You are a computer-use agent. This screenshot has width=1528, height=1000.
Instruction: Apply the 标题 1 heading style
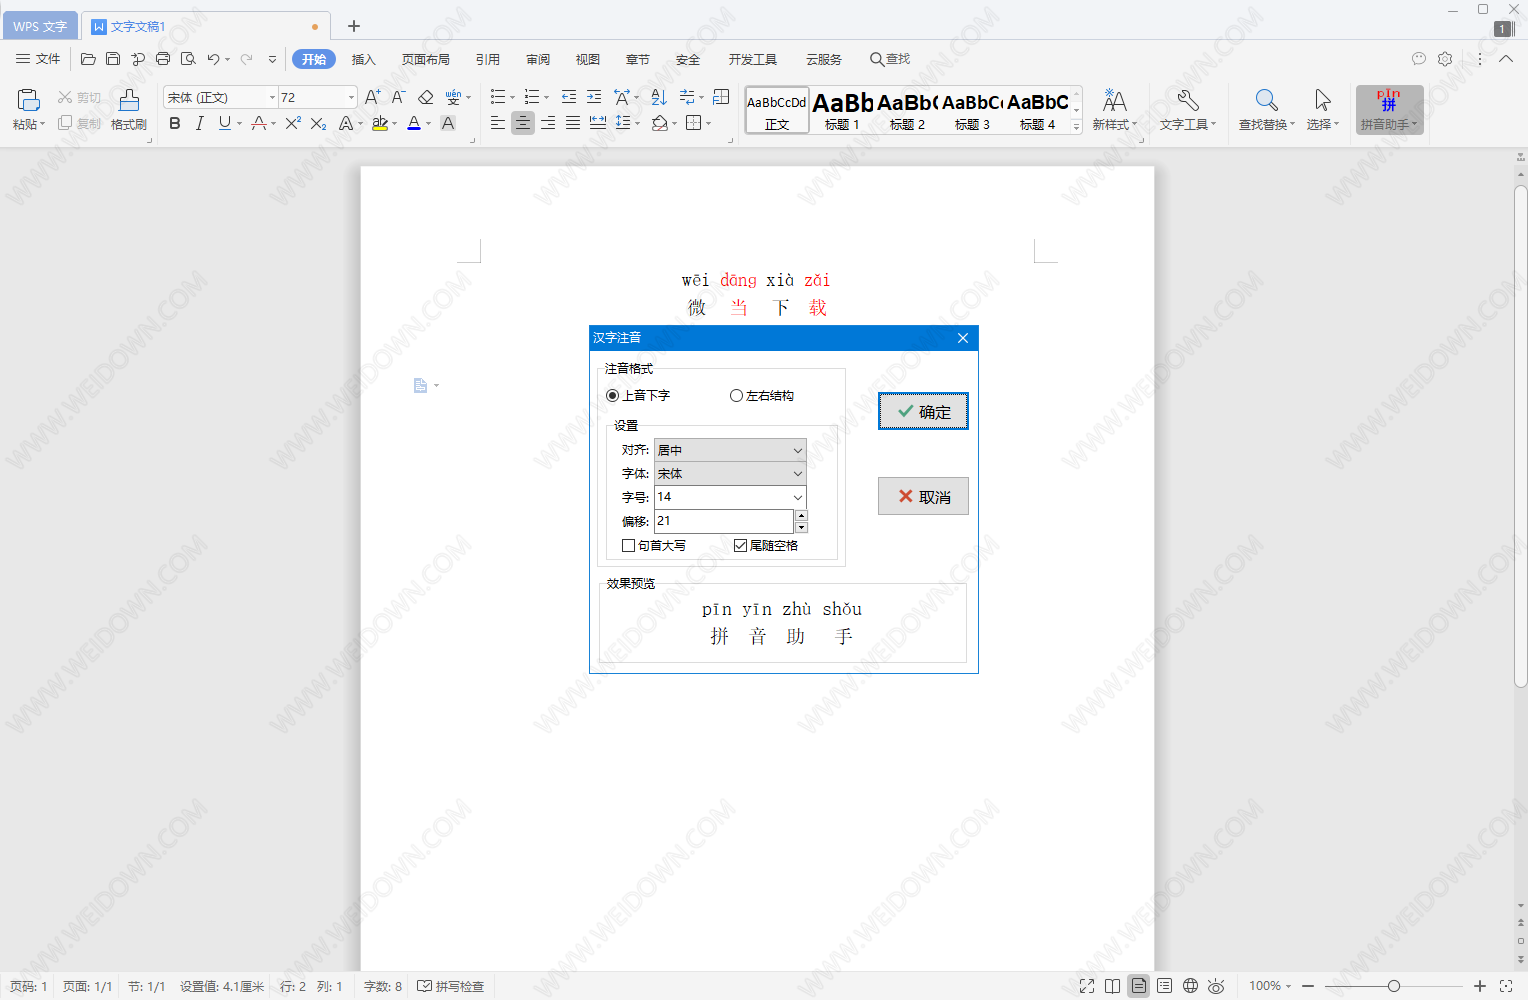842,110
